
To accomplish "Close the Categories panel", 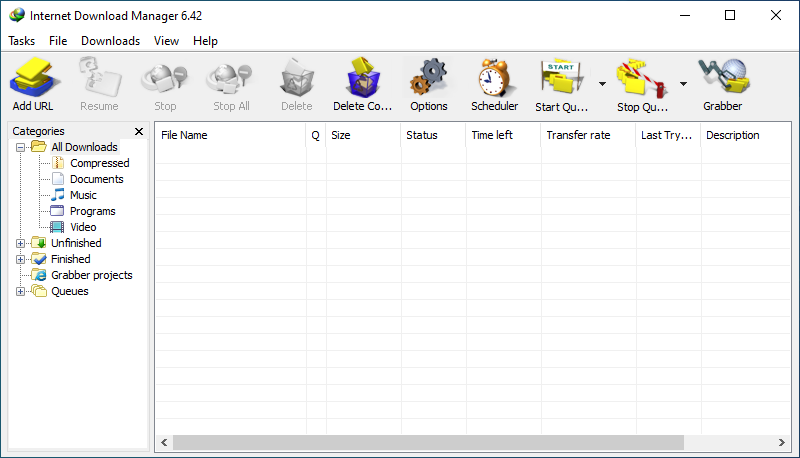I will (139, 132).
